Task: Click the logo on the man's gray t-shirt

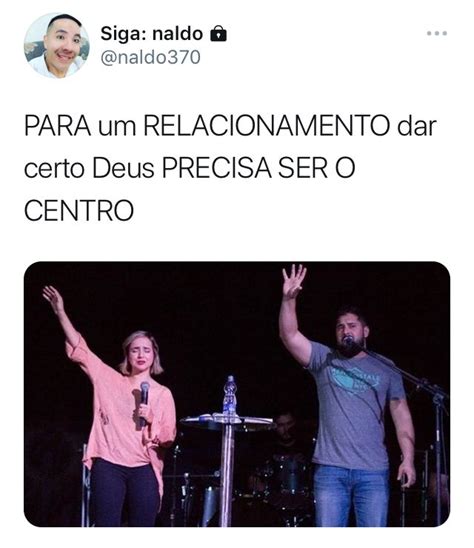Action: (x=356, y=380)
